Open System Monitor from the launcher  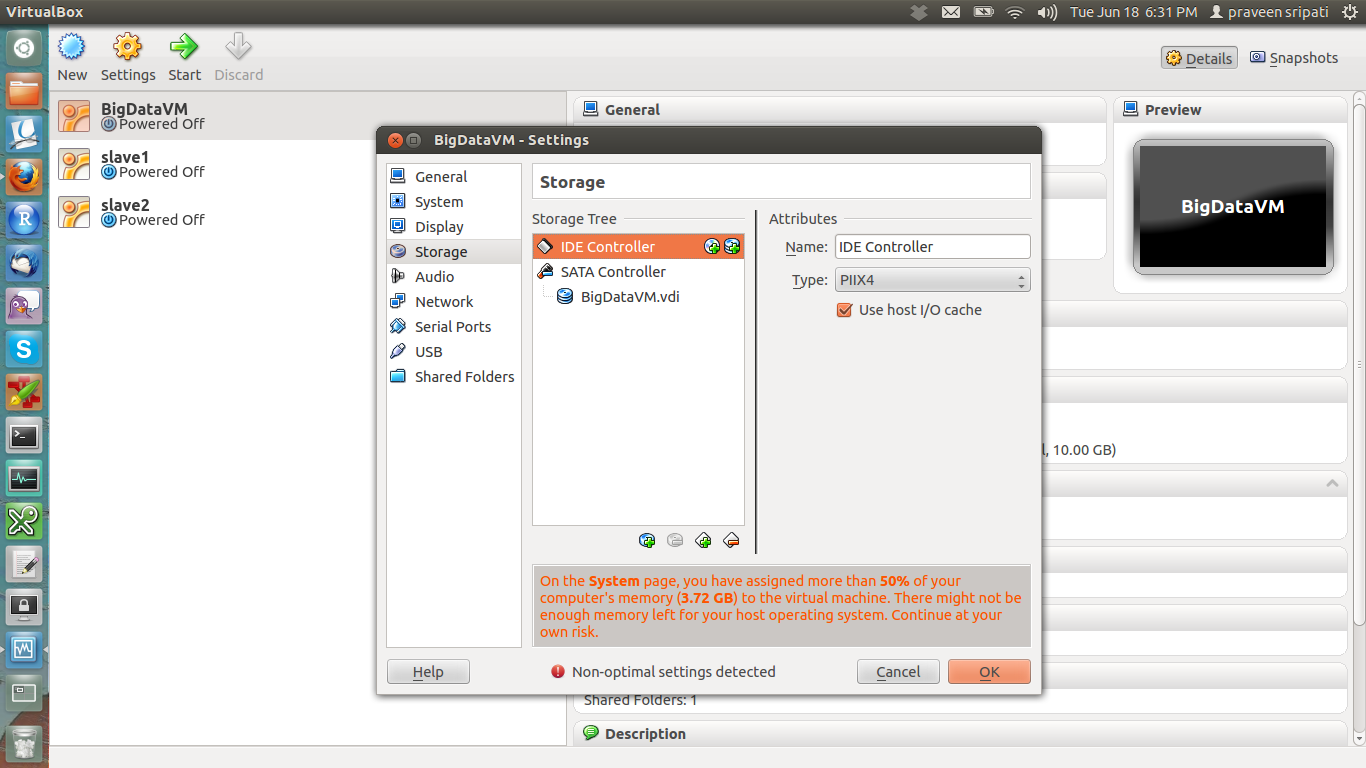click(24, 478)
